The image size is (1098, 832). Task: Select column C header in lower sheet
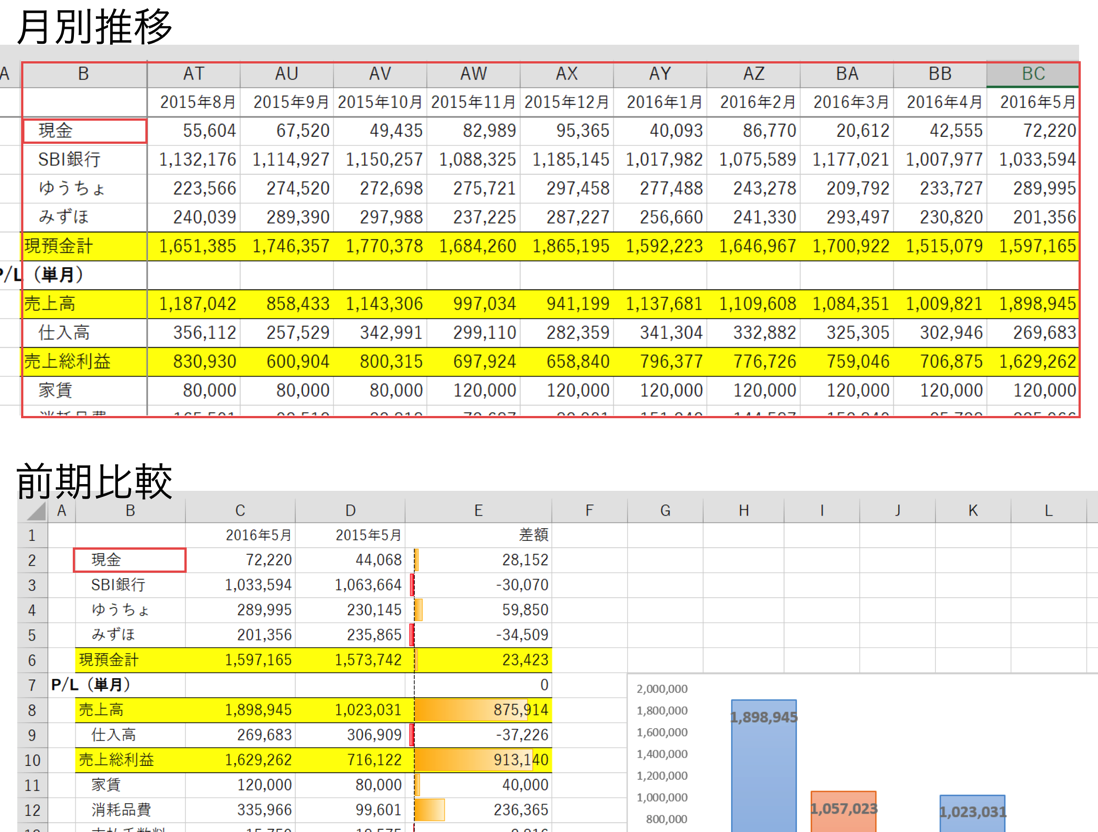pos(240,511)
